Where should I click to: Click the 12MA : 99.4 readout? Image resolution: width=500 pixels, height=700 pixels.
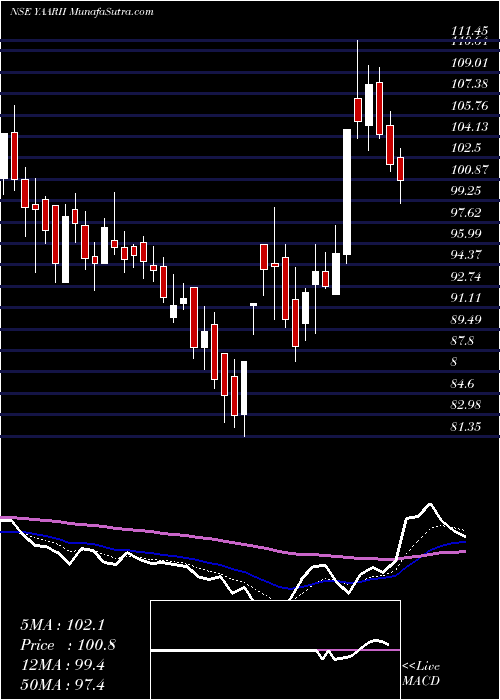62,665
